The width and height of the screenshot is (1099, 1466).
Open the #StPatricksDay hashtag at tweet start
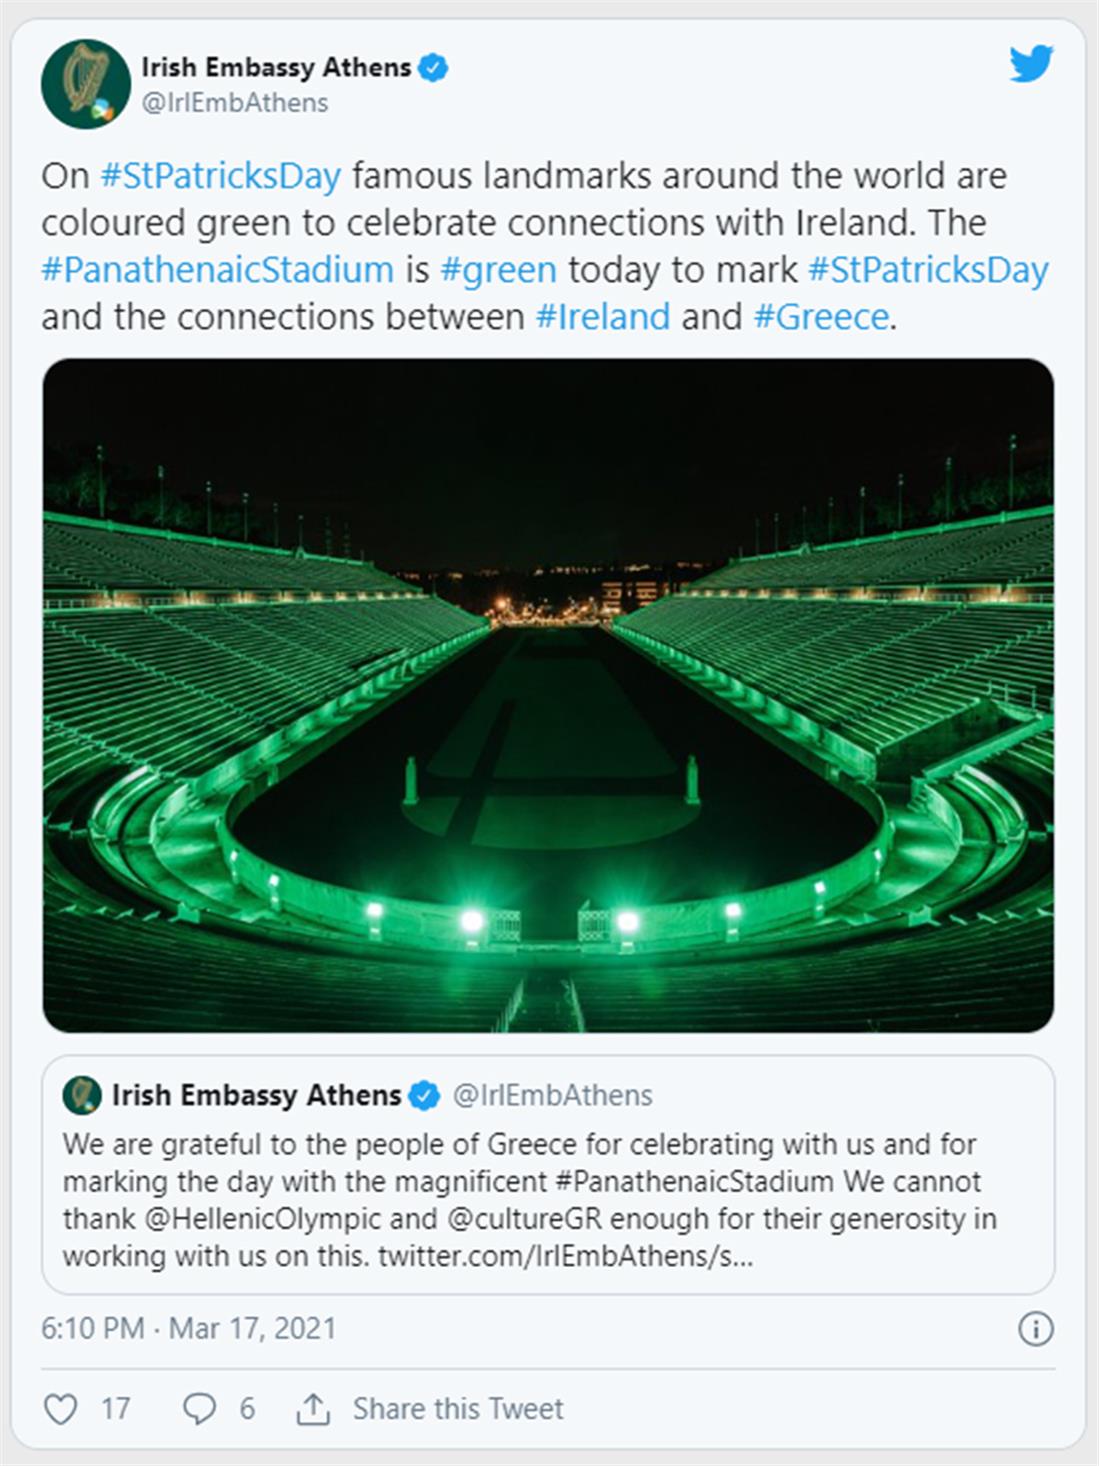(x=221, y=176)
